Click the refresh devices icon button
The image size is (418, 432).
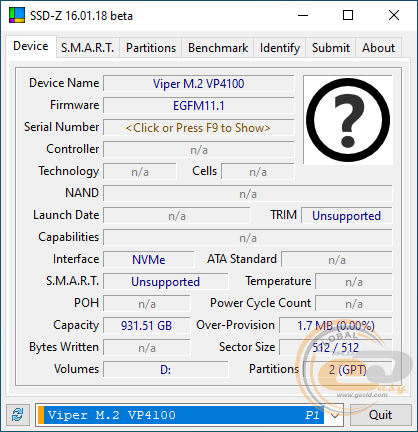click(18, 415)
